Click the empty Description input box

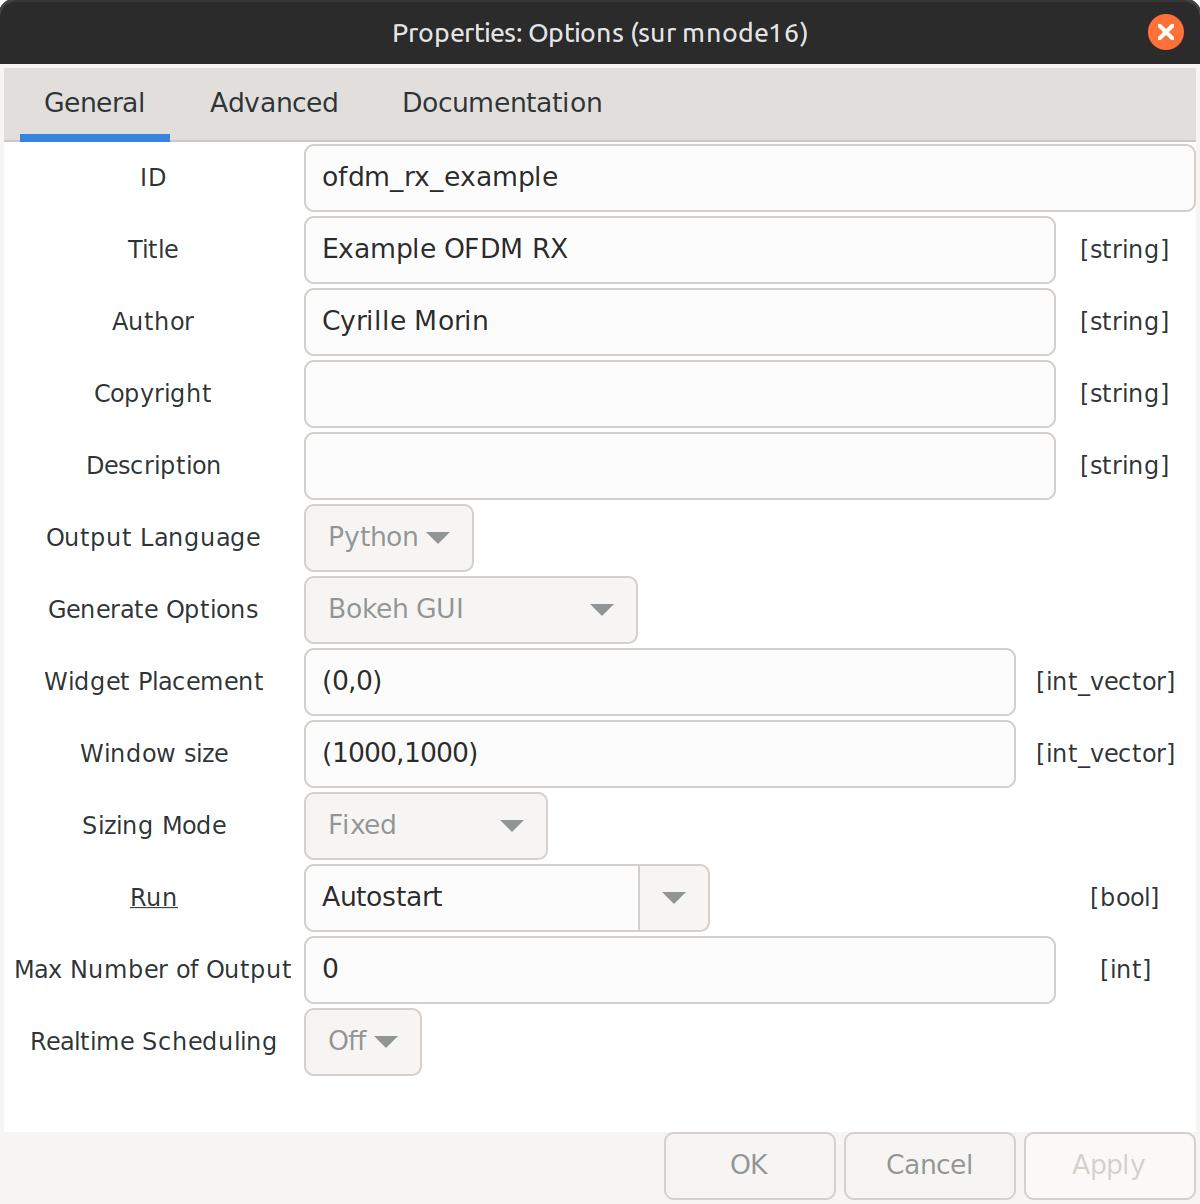pyautogui.click(x=679, y=466)
